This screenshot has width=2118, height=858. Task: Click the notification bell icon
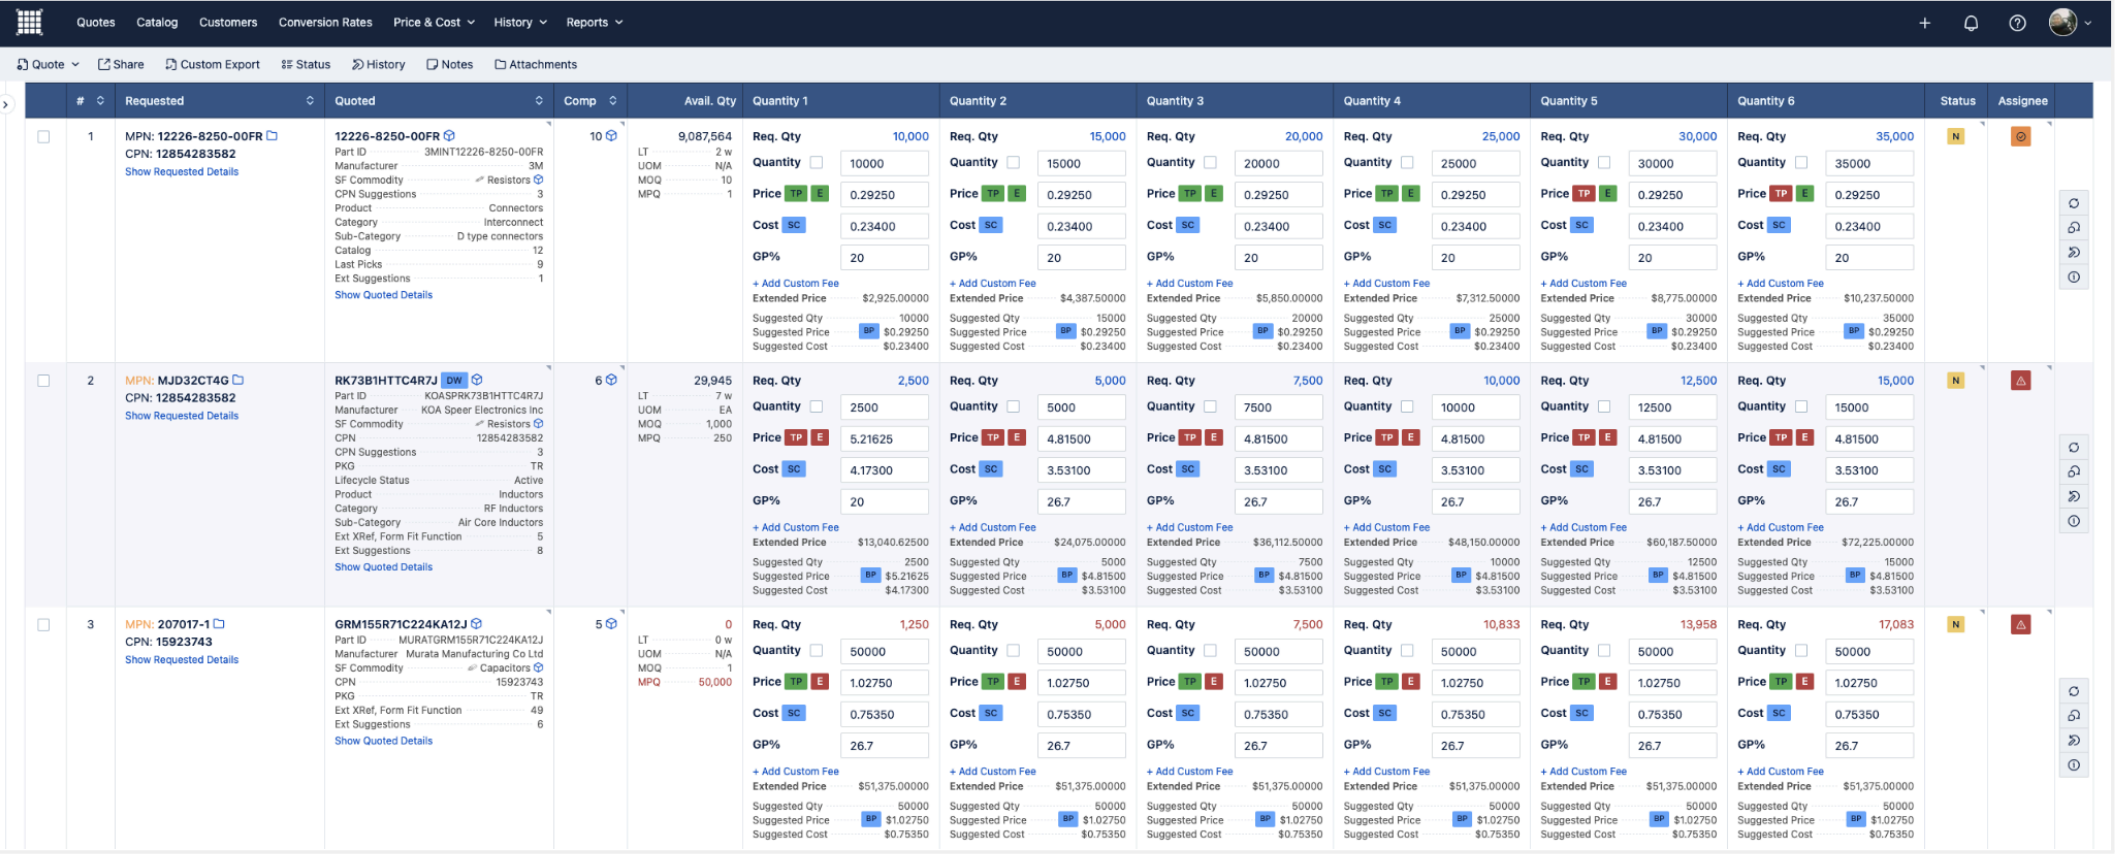(x=1970, y=23)
